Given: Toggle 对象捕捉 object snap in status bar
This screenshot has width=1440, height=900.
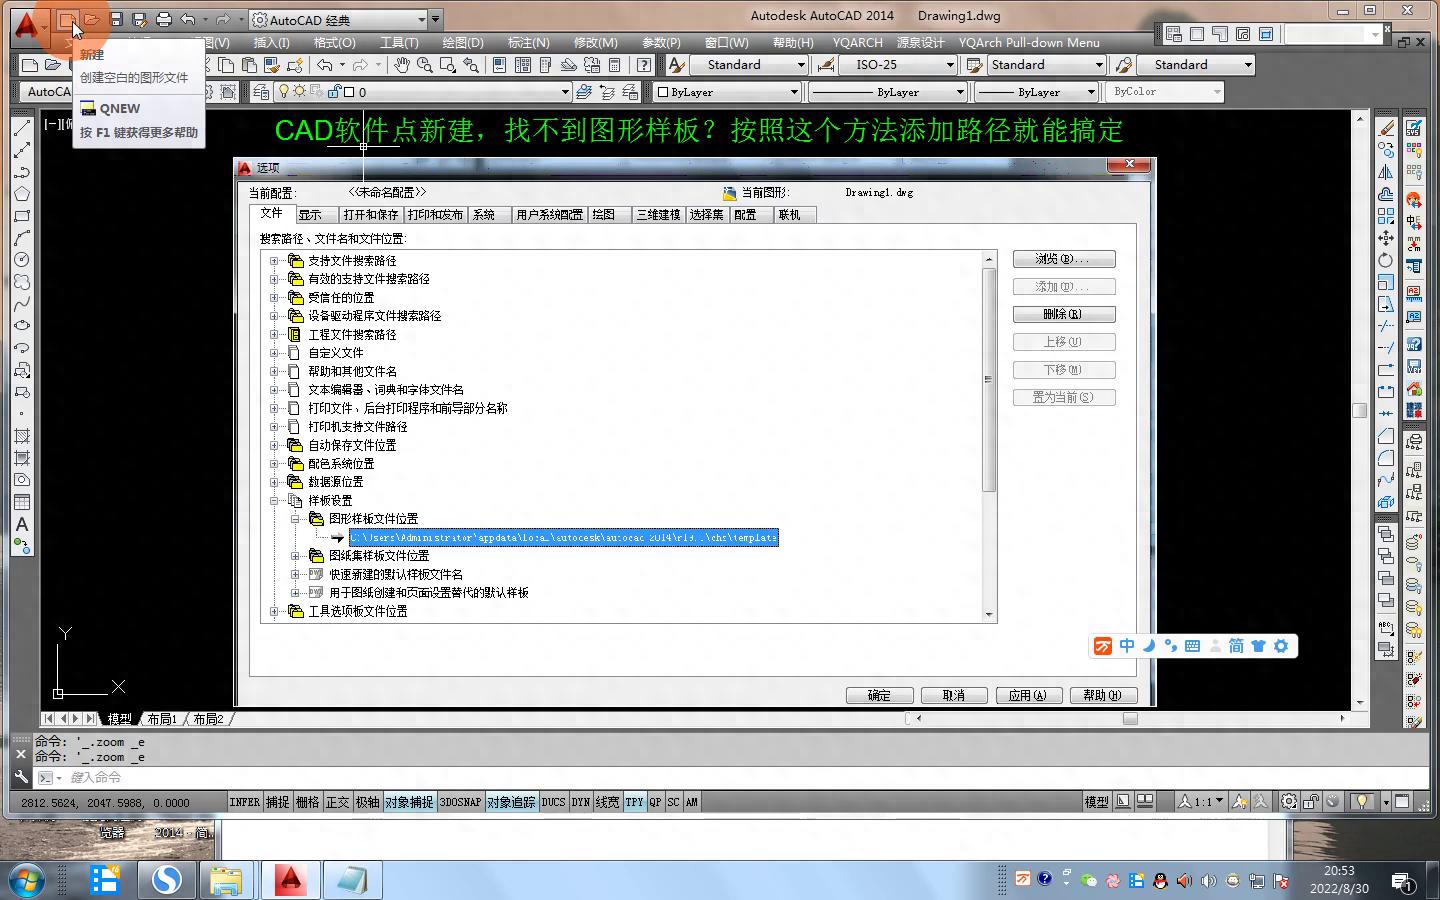Looking at the screenshot, I should [409, 802].
